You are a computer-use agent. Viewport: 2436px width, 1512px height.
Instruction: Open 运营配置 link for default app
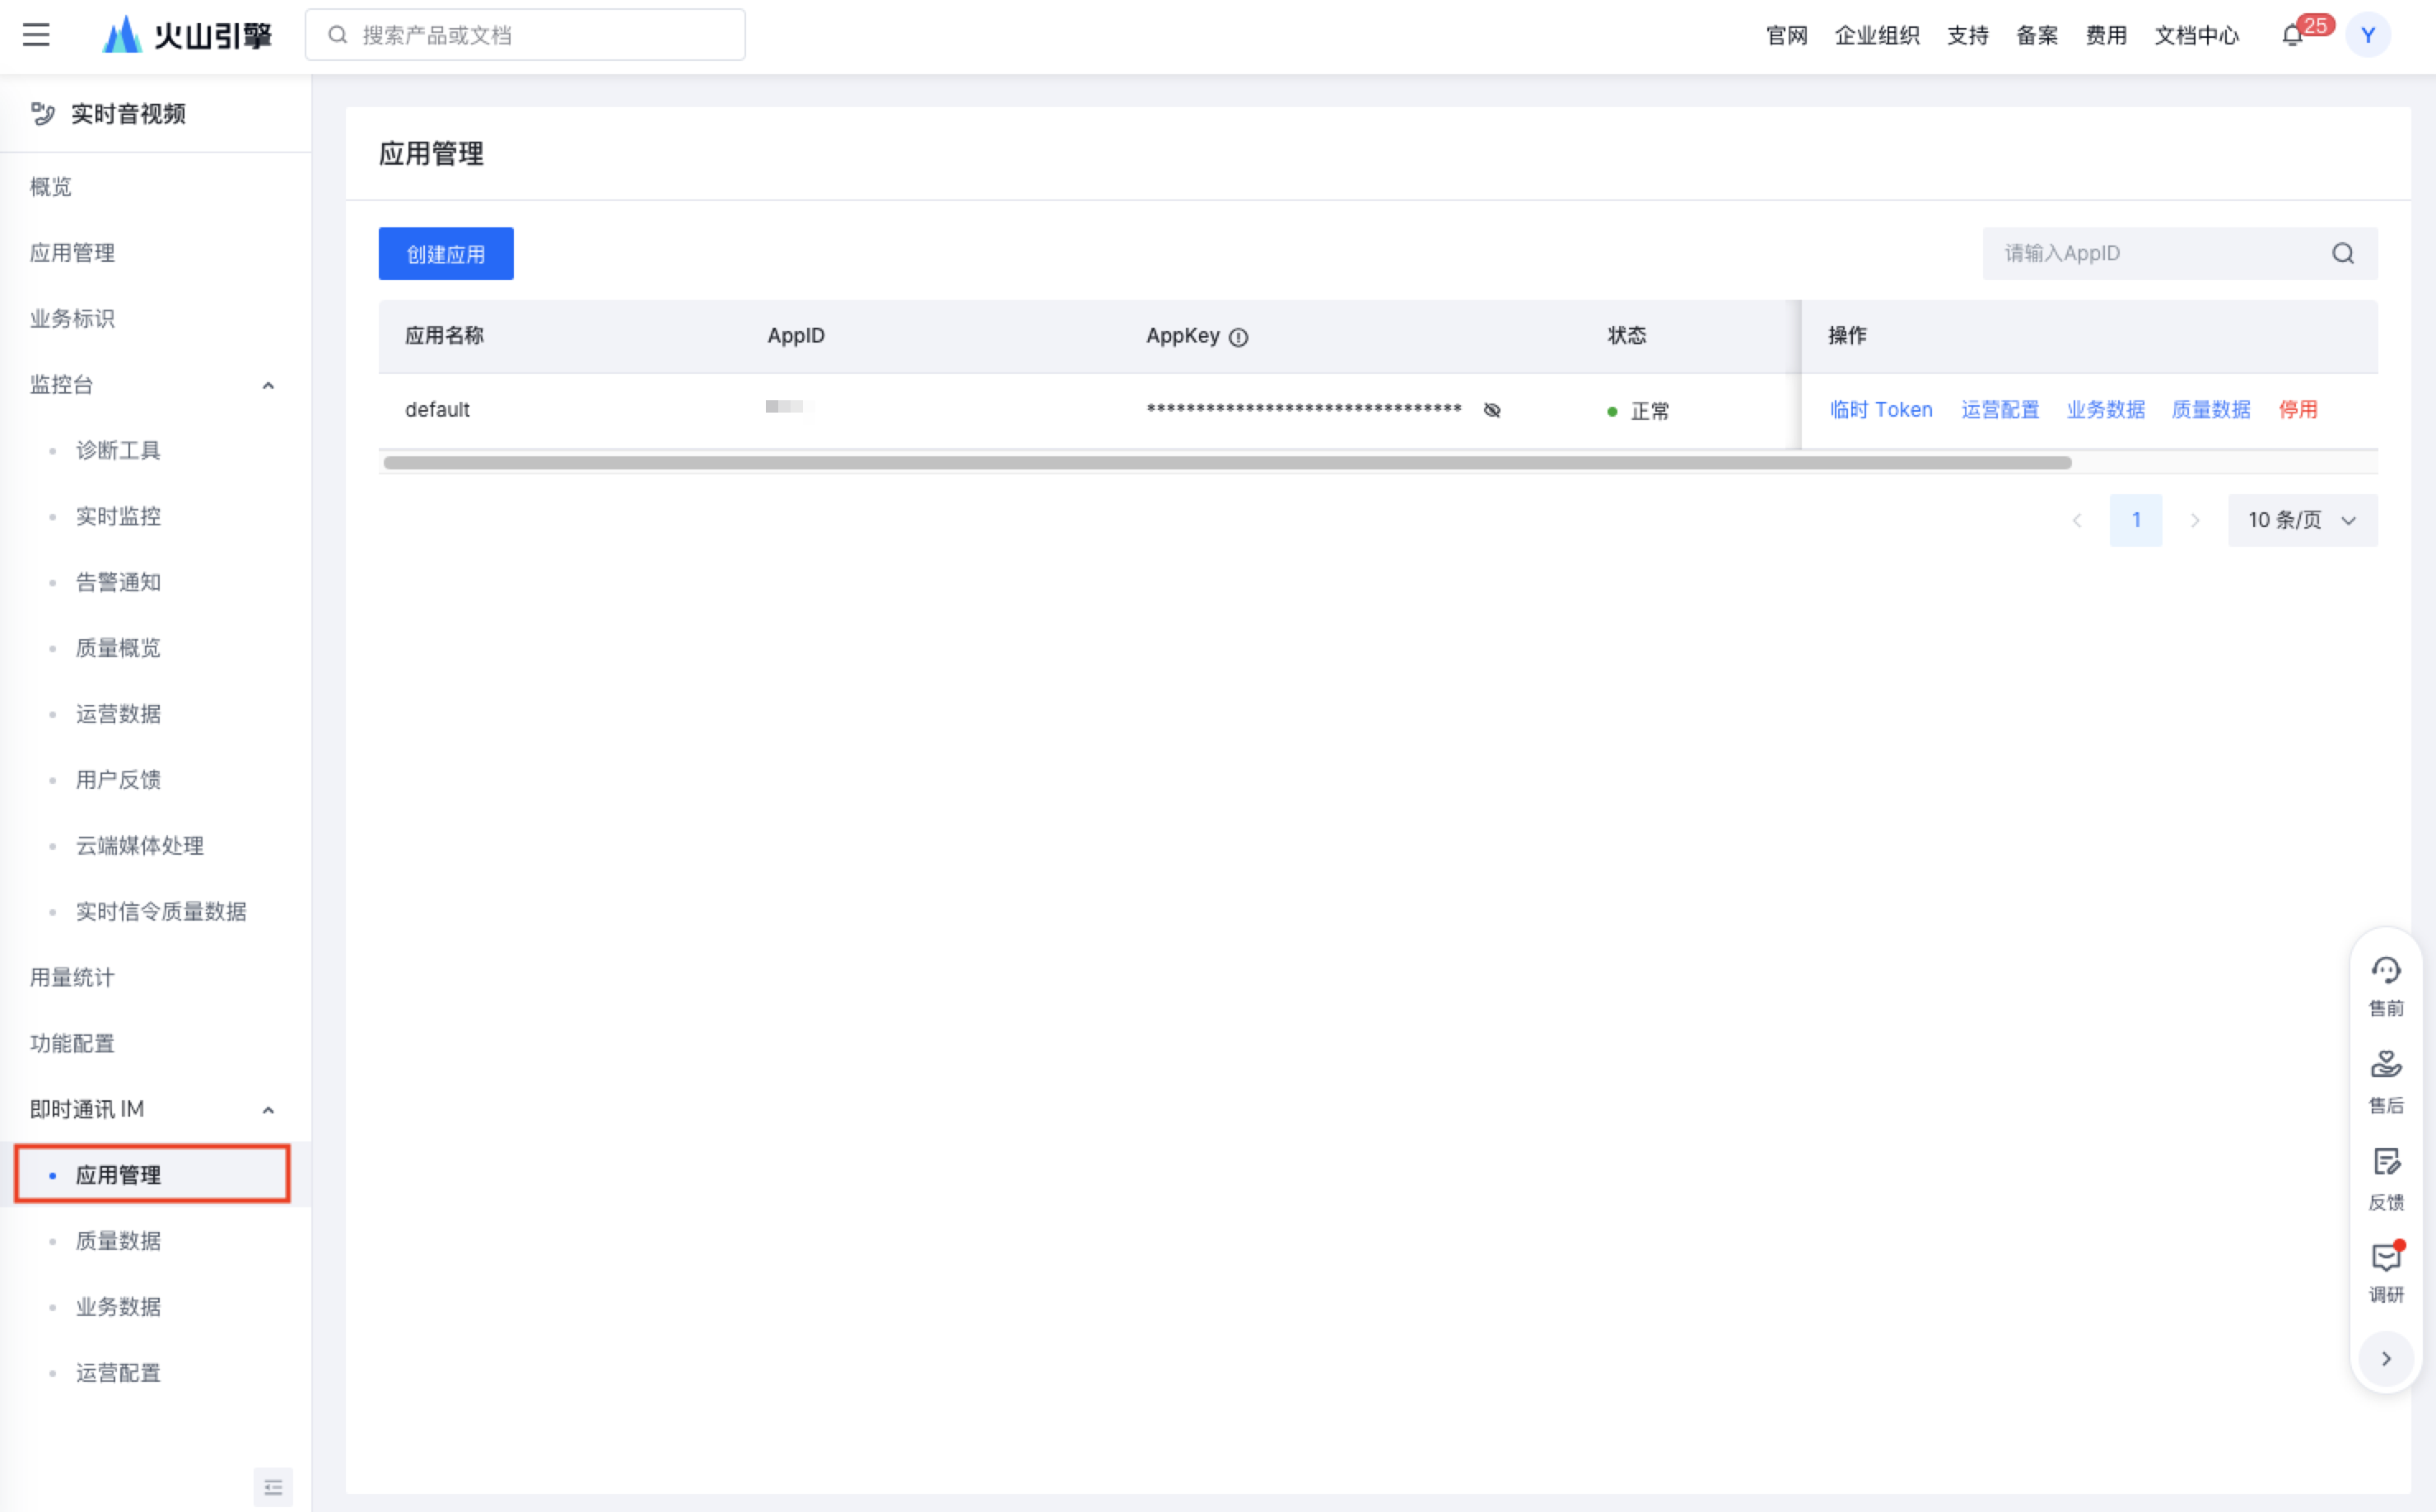(x=2000, y=410)
